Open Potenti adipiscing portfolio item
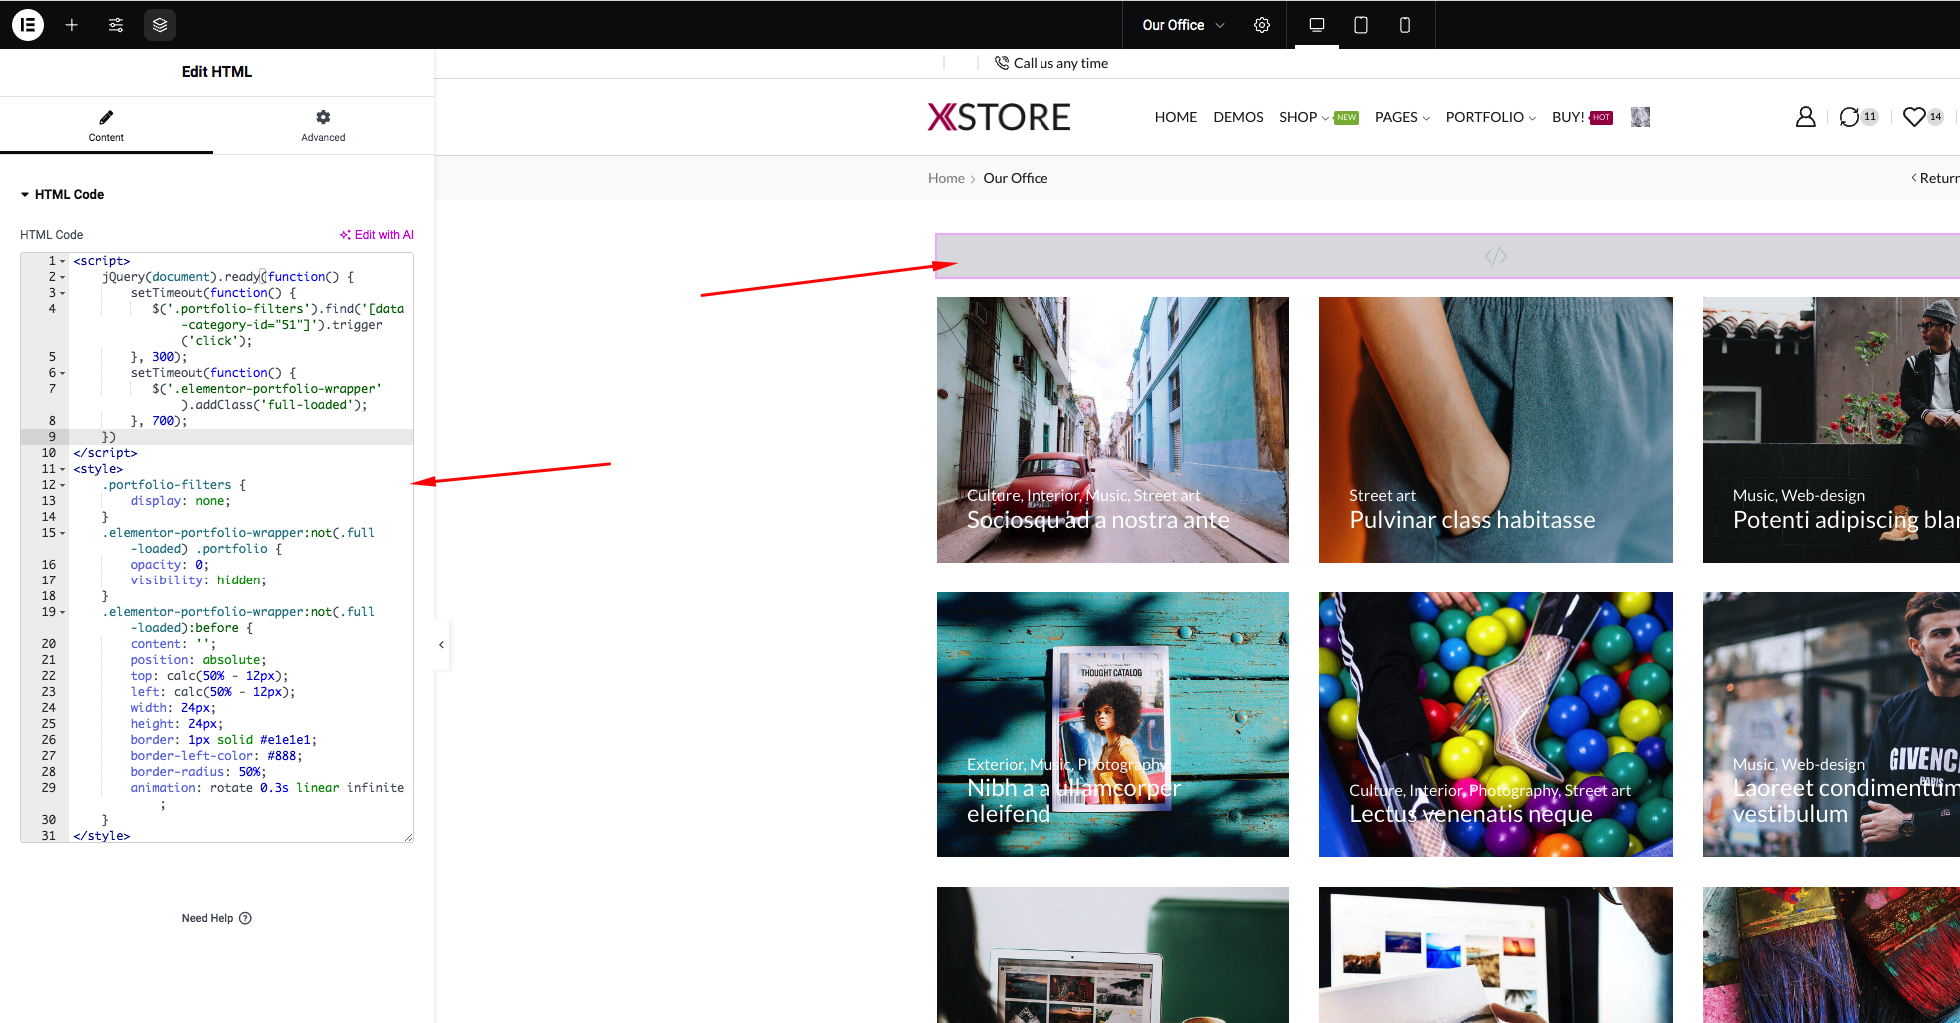 [x=1831, y=430]
